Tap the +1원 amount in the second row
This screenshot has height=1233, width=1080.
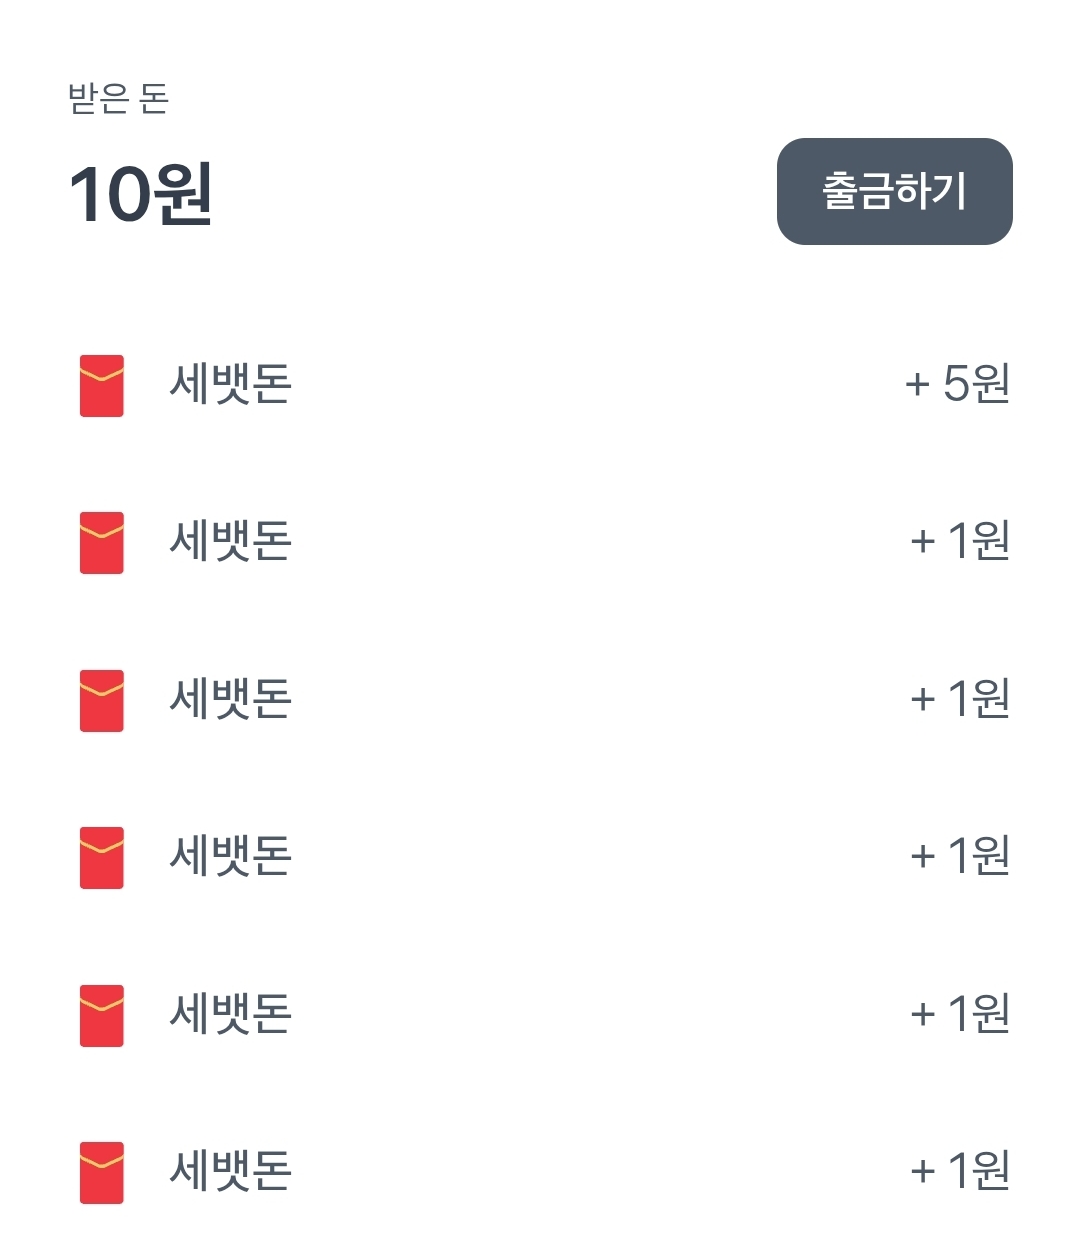(x=959, y=541)
